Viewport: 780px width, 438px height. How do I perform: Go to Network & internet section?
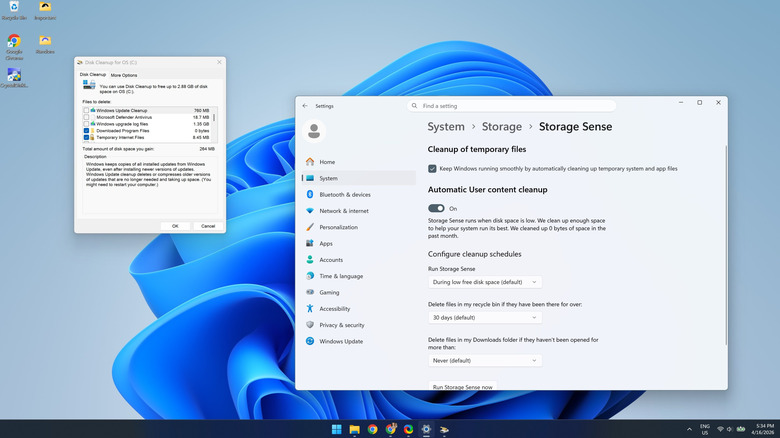pos(343,211)
